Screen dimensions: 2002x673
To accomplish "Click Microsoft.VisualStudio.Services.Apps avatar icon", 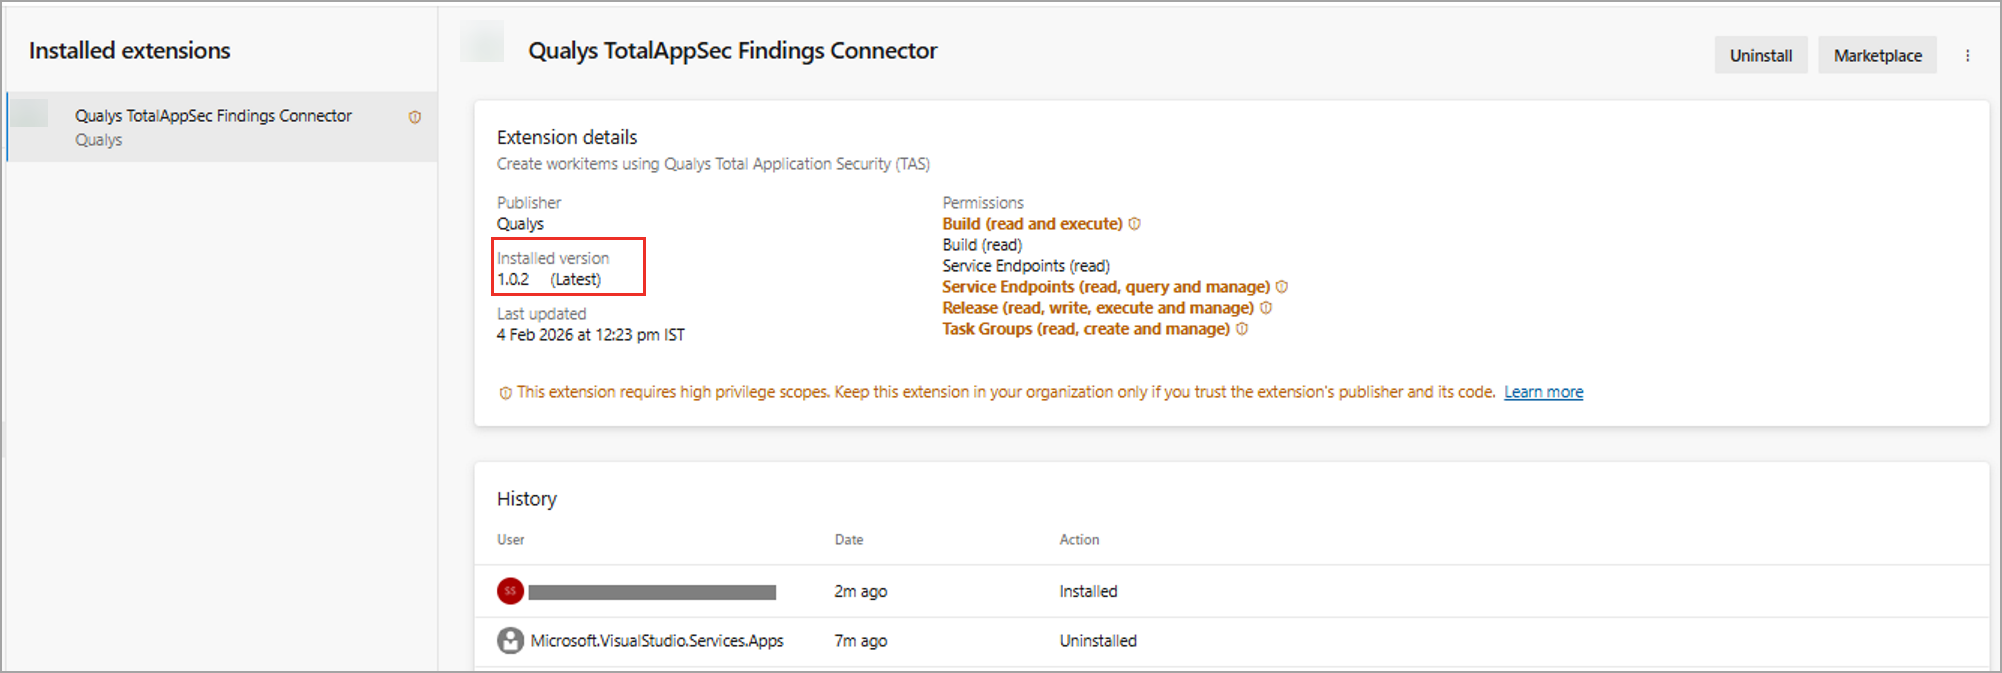I will pos(510,640).
